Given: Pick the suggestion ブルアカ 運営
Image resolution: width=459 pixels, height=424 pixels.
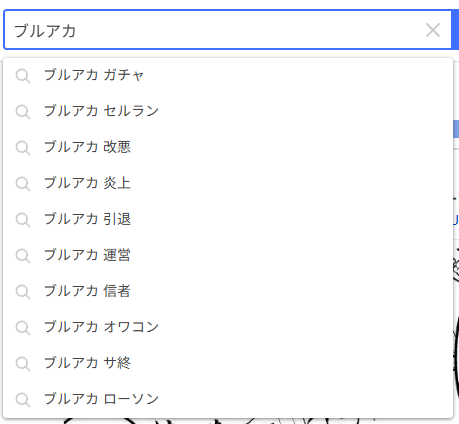Looking at the screenshot, I should [228, 255].
